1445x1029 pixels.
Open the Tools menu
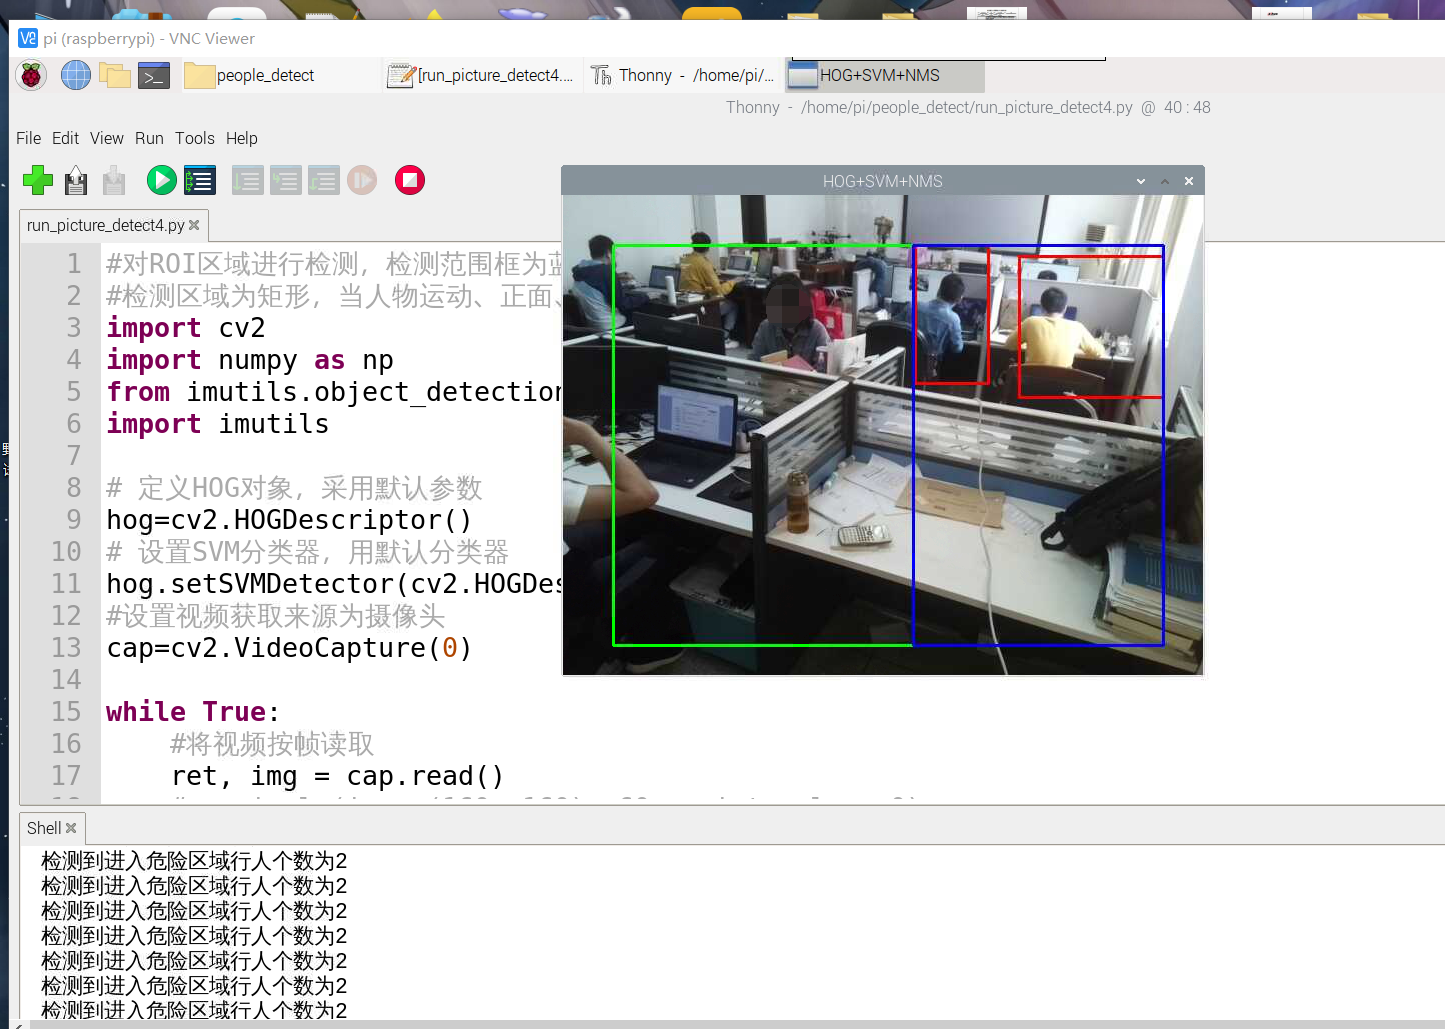(194, 138)
